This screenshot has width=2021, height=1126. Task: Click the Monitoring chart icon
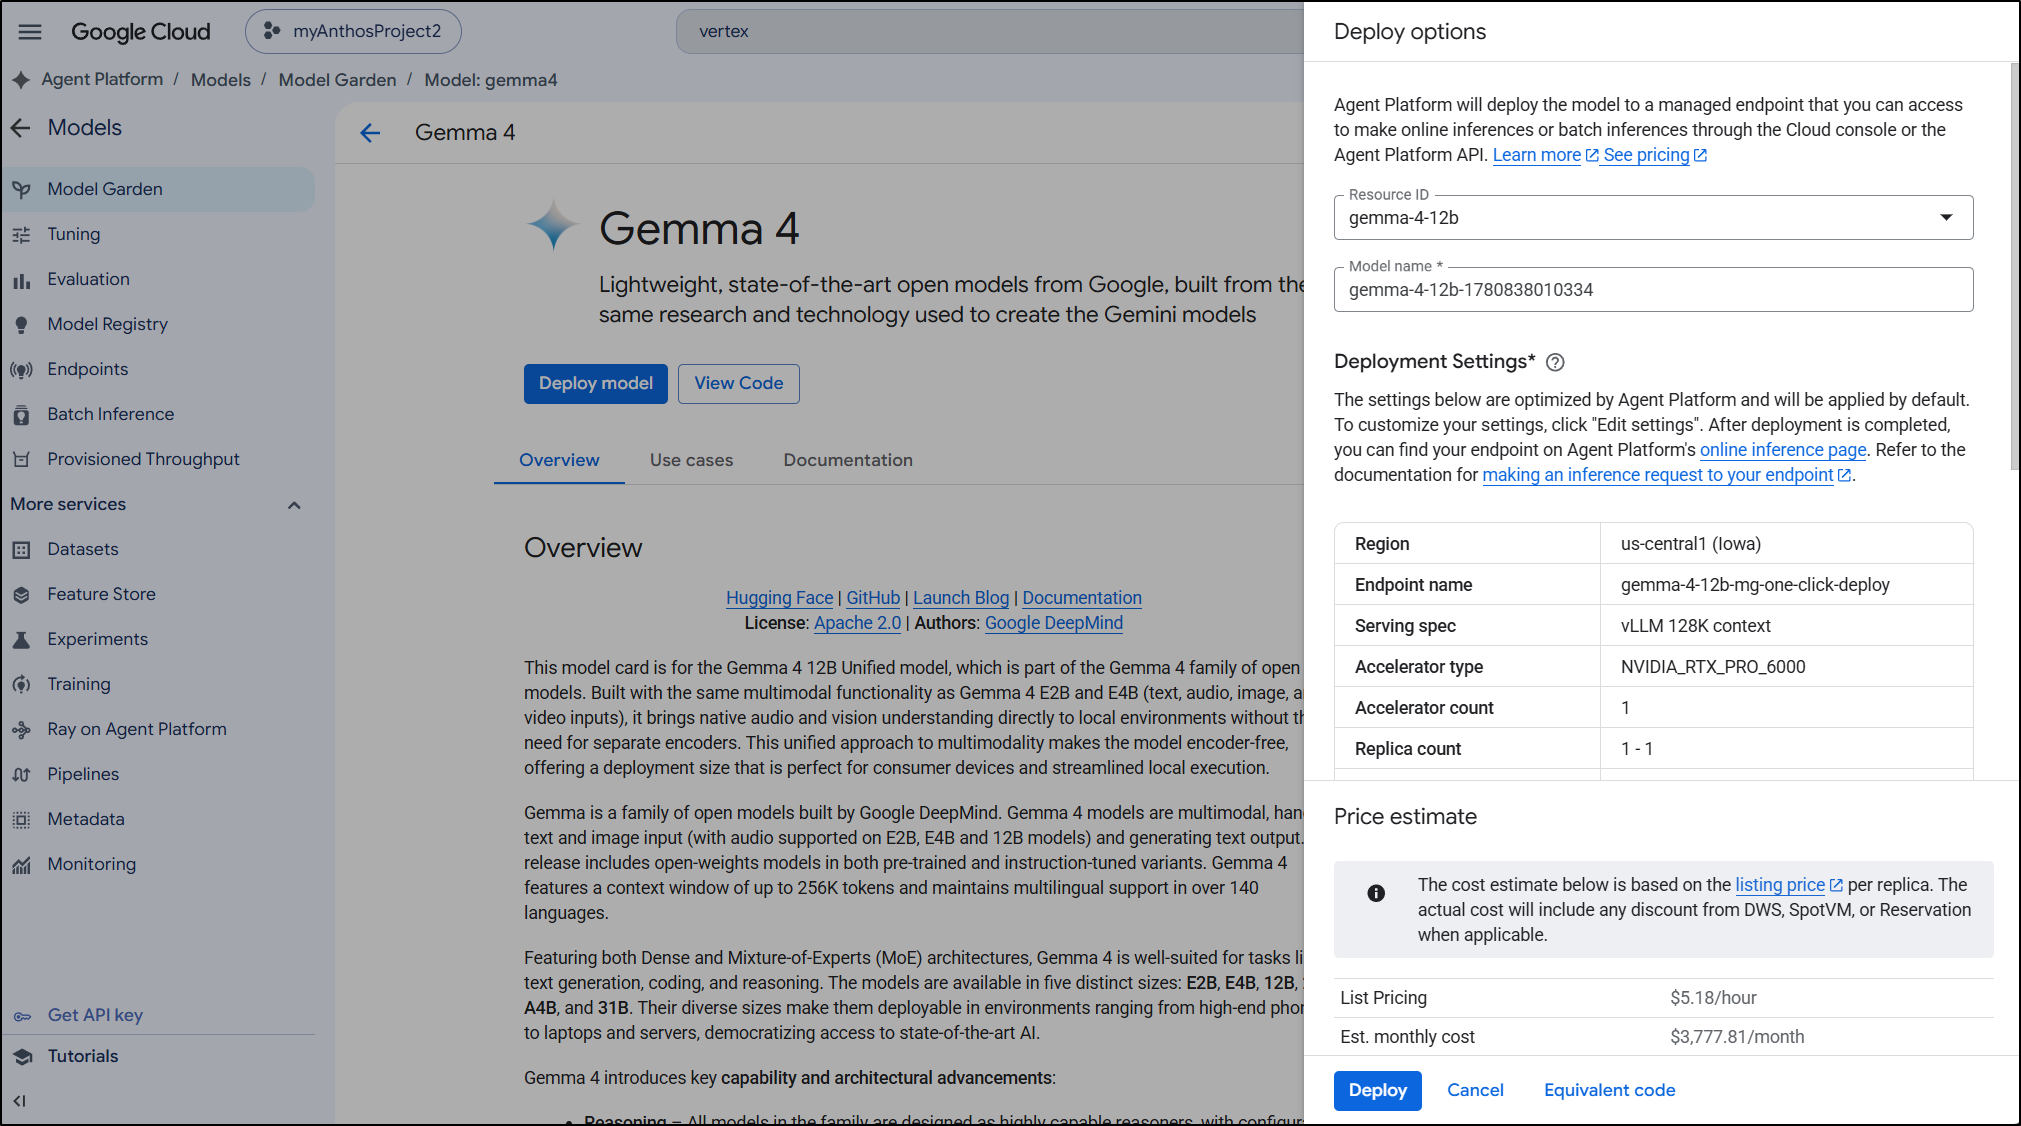coord(21,865)
